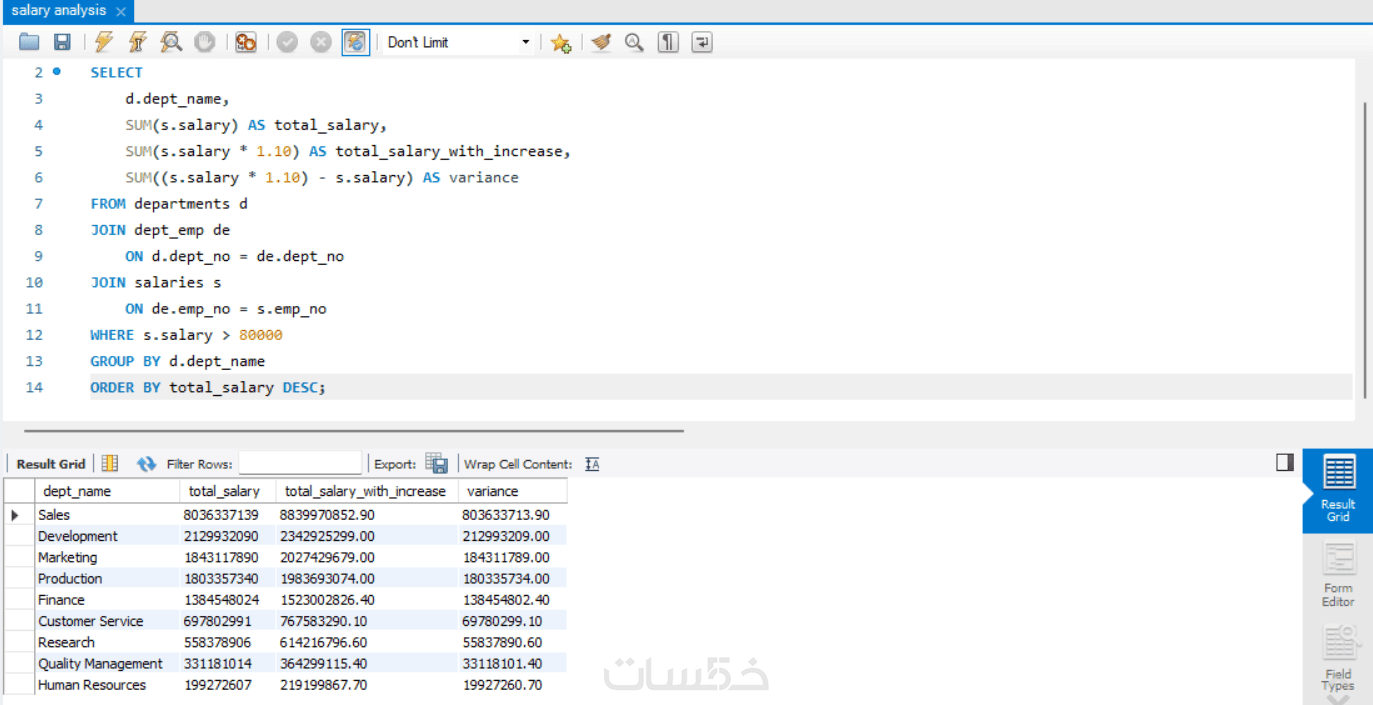Run Explain plan (magnifier lightning icon)
Viewport: 1373px width, 705px height.
click(171, 42)
